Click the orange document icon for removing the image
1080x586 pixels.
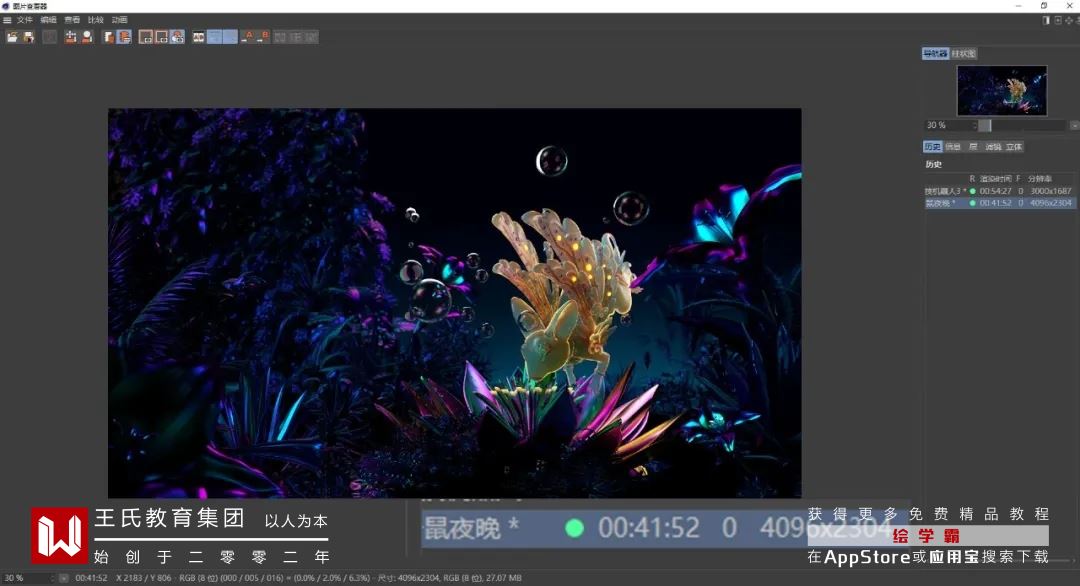coord(108,36)
